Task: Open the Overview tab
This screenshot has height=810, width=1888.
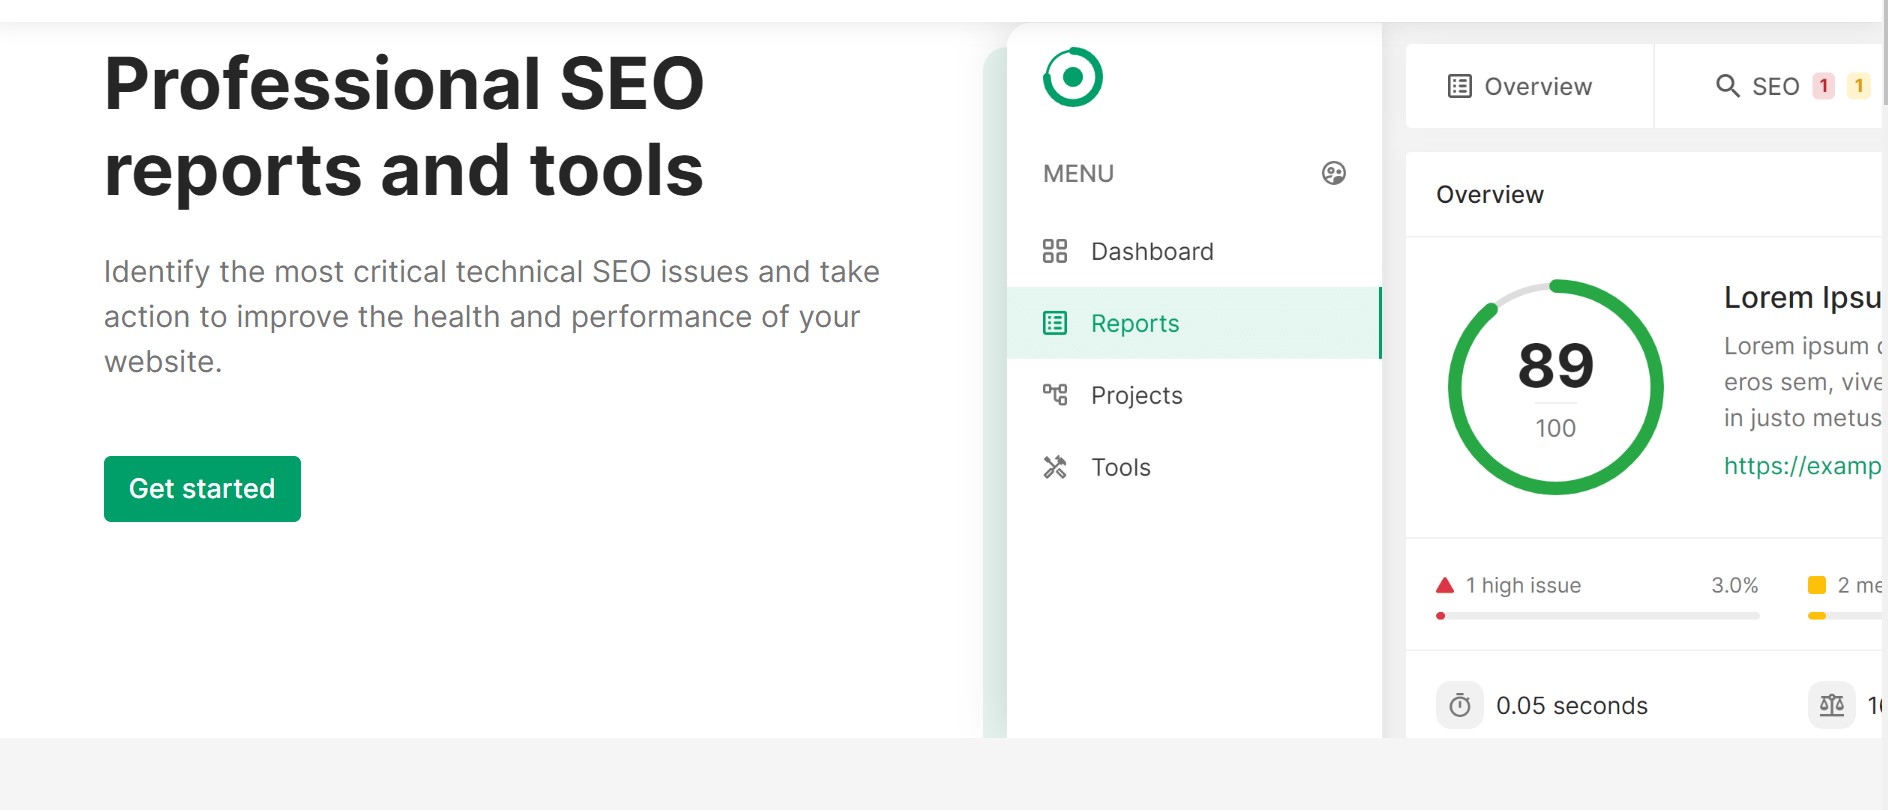Action: pos(1520,86)
